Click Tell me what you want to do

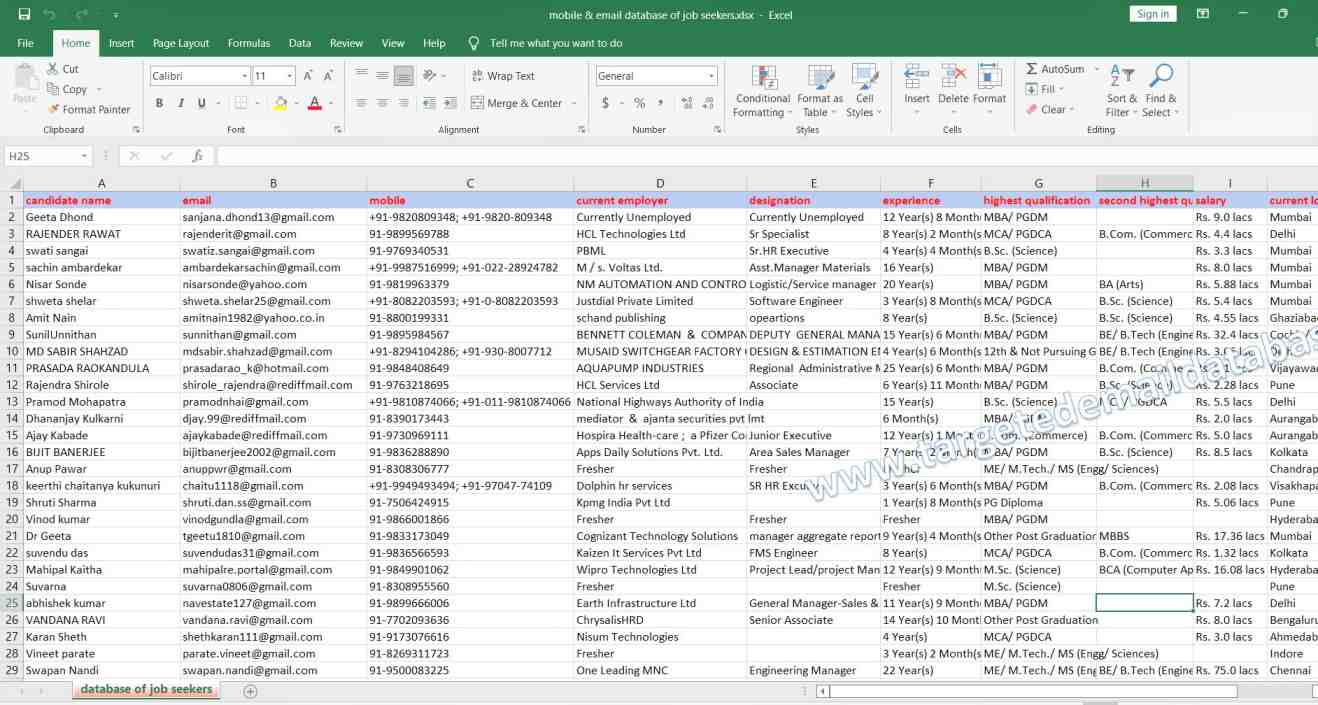click(556, 43)
